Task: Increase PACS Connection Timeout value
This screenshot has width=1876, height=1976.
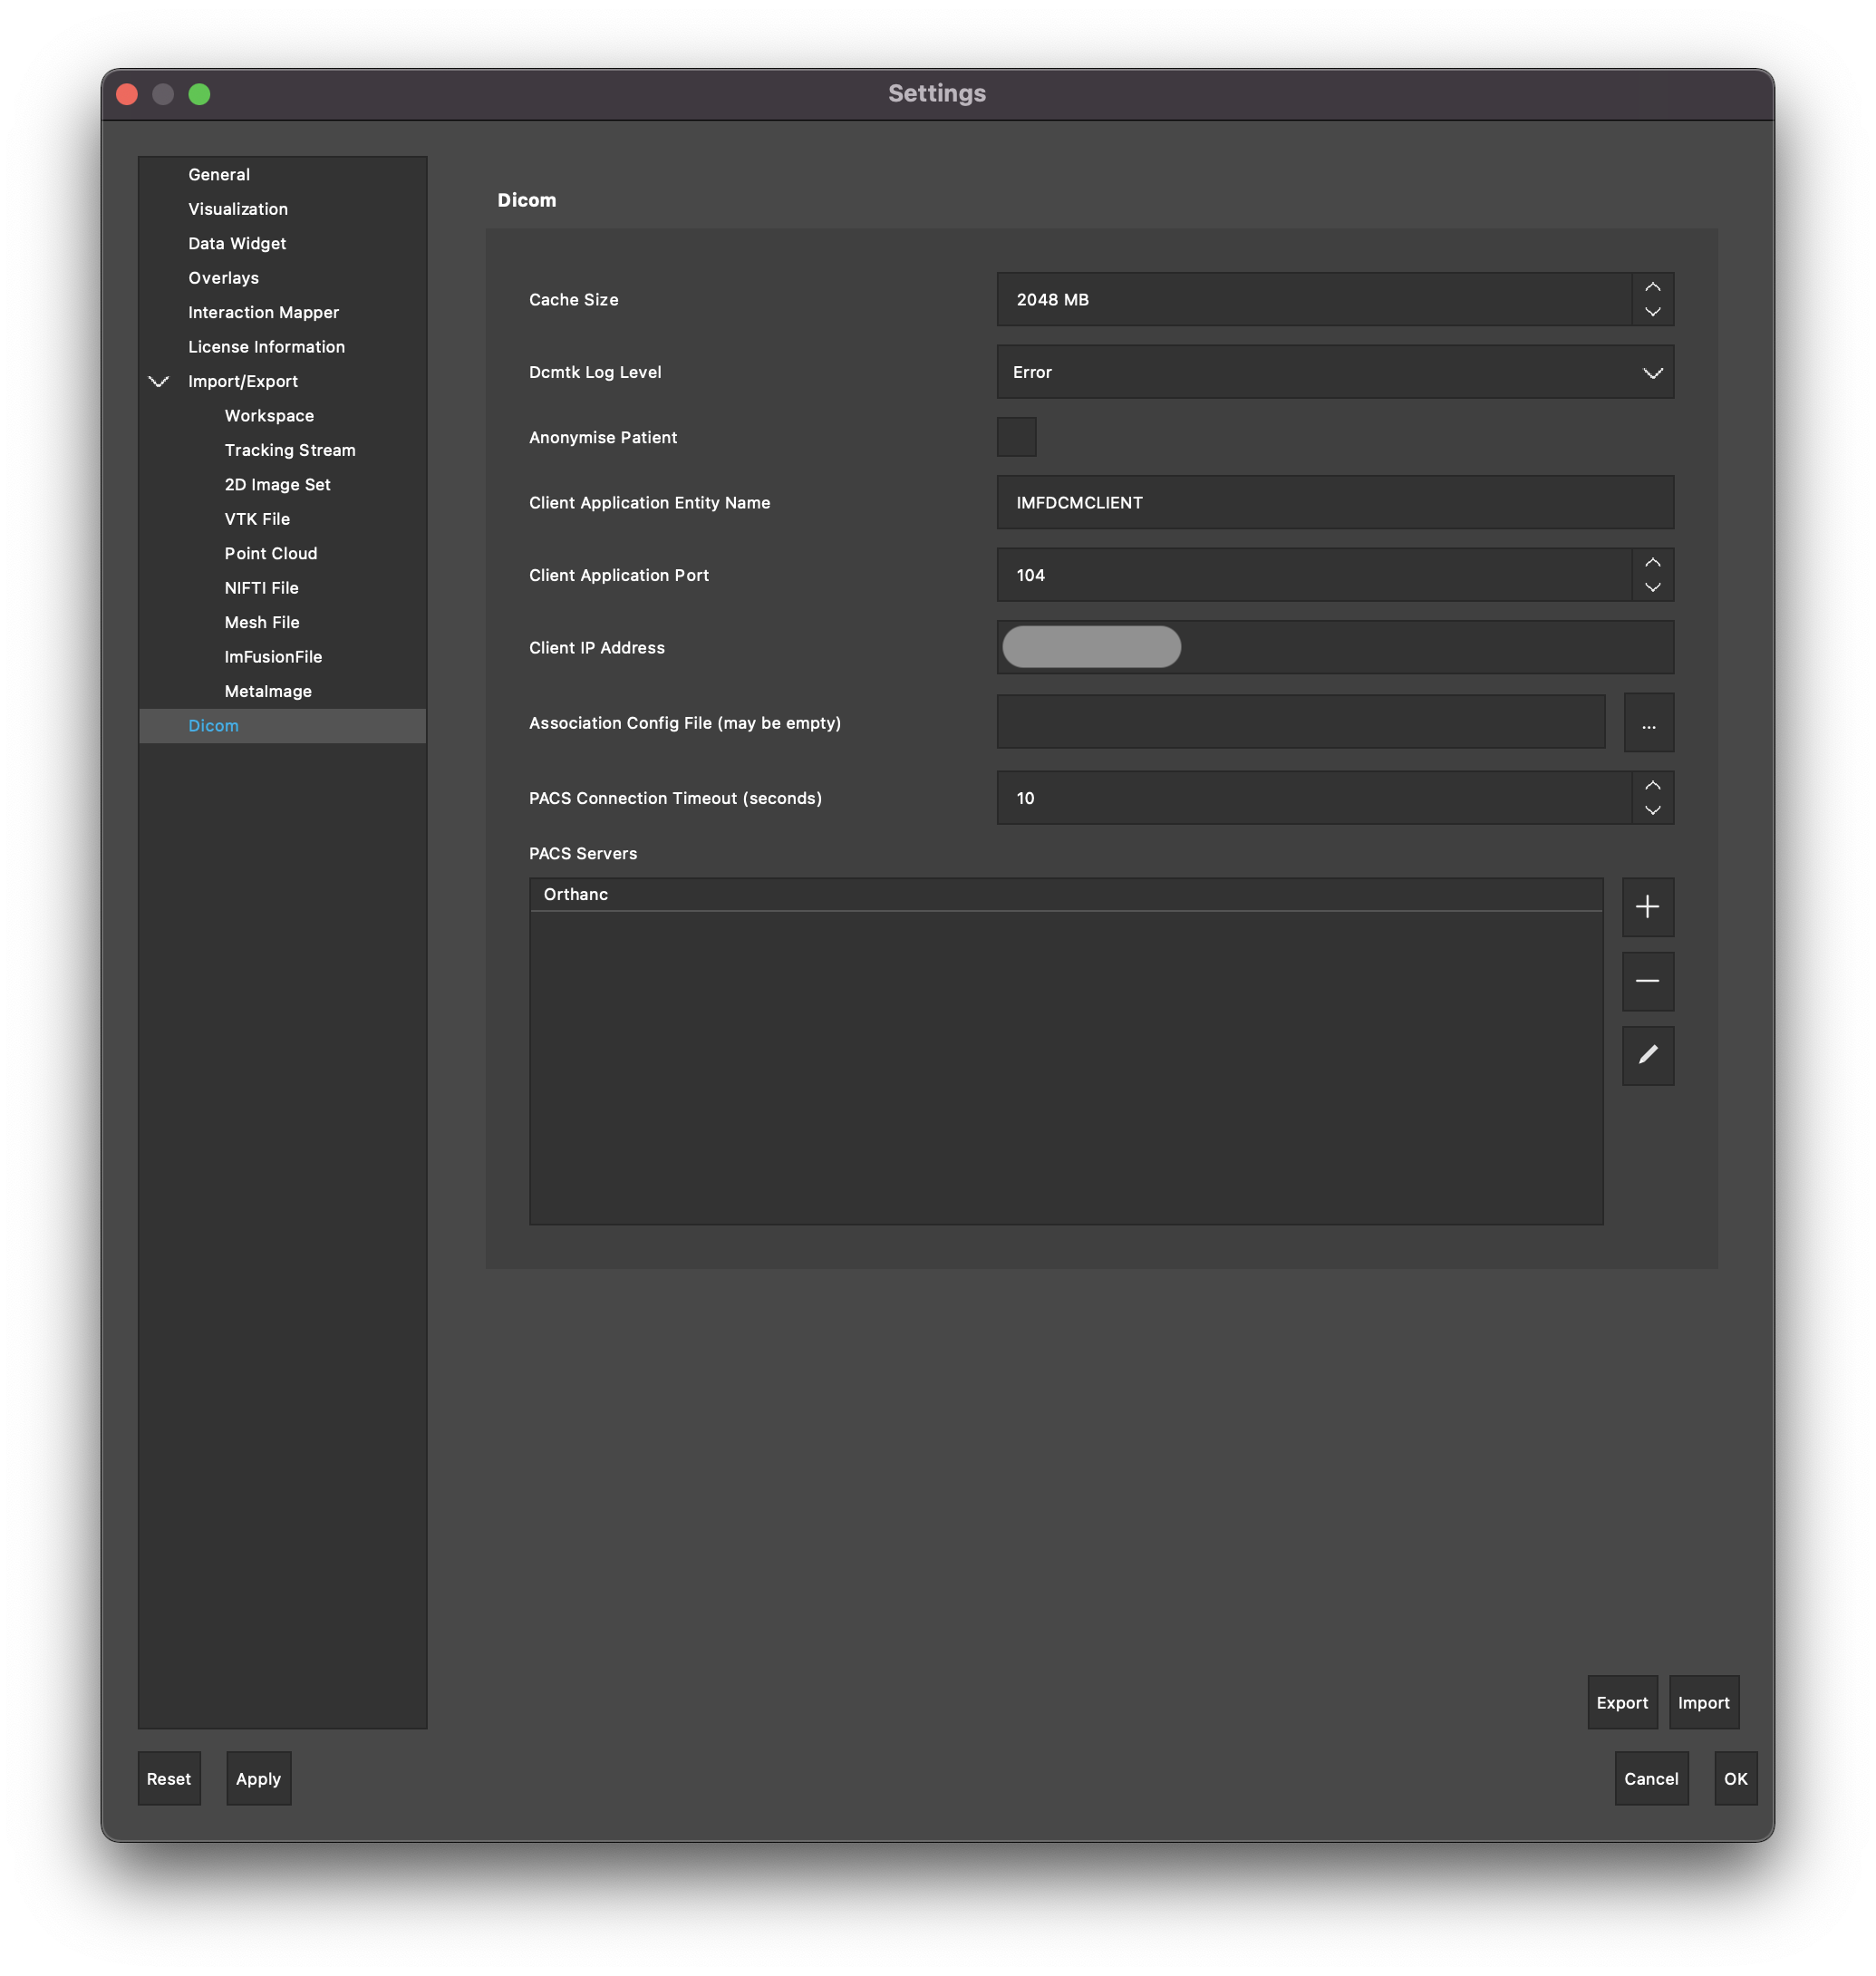Action: (1652, 785)
